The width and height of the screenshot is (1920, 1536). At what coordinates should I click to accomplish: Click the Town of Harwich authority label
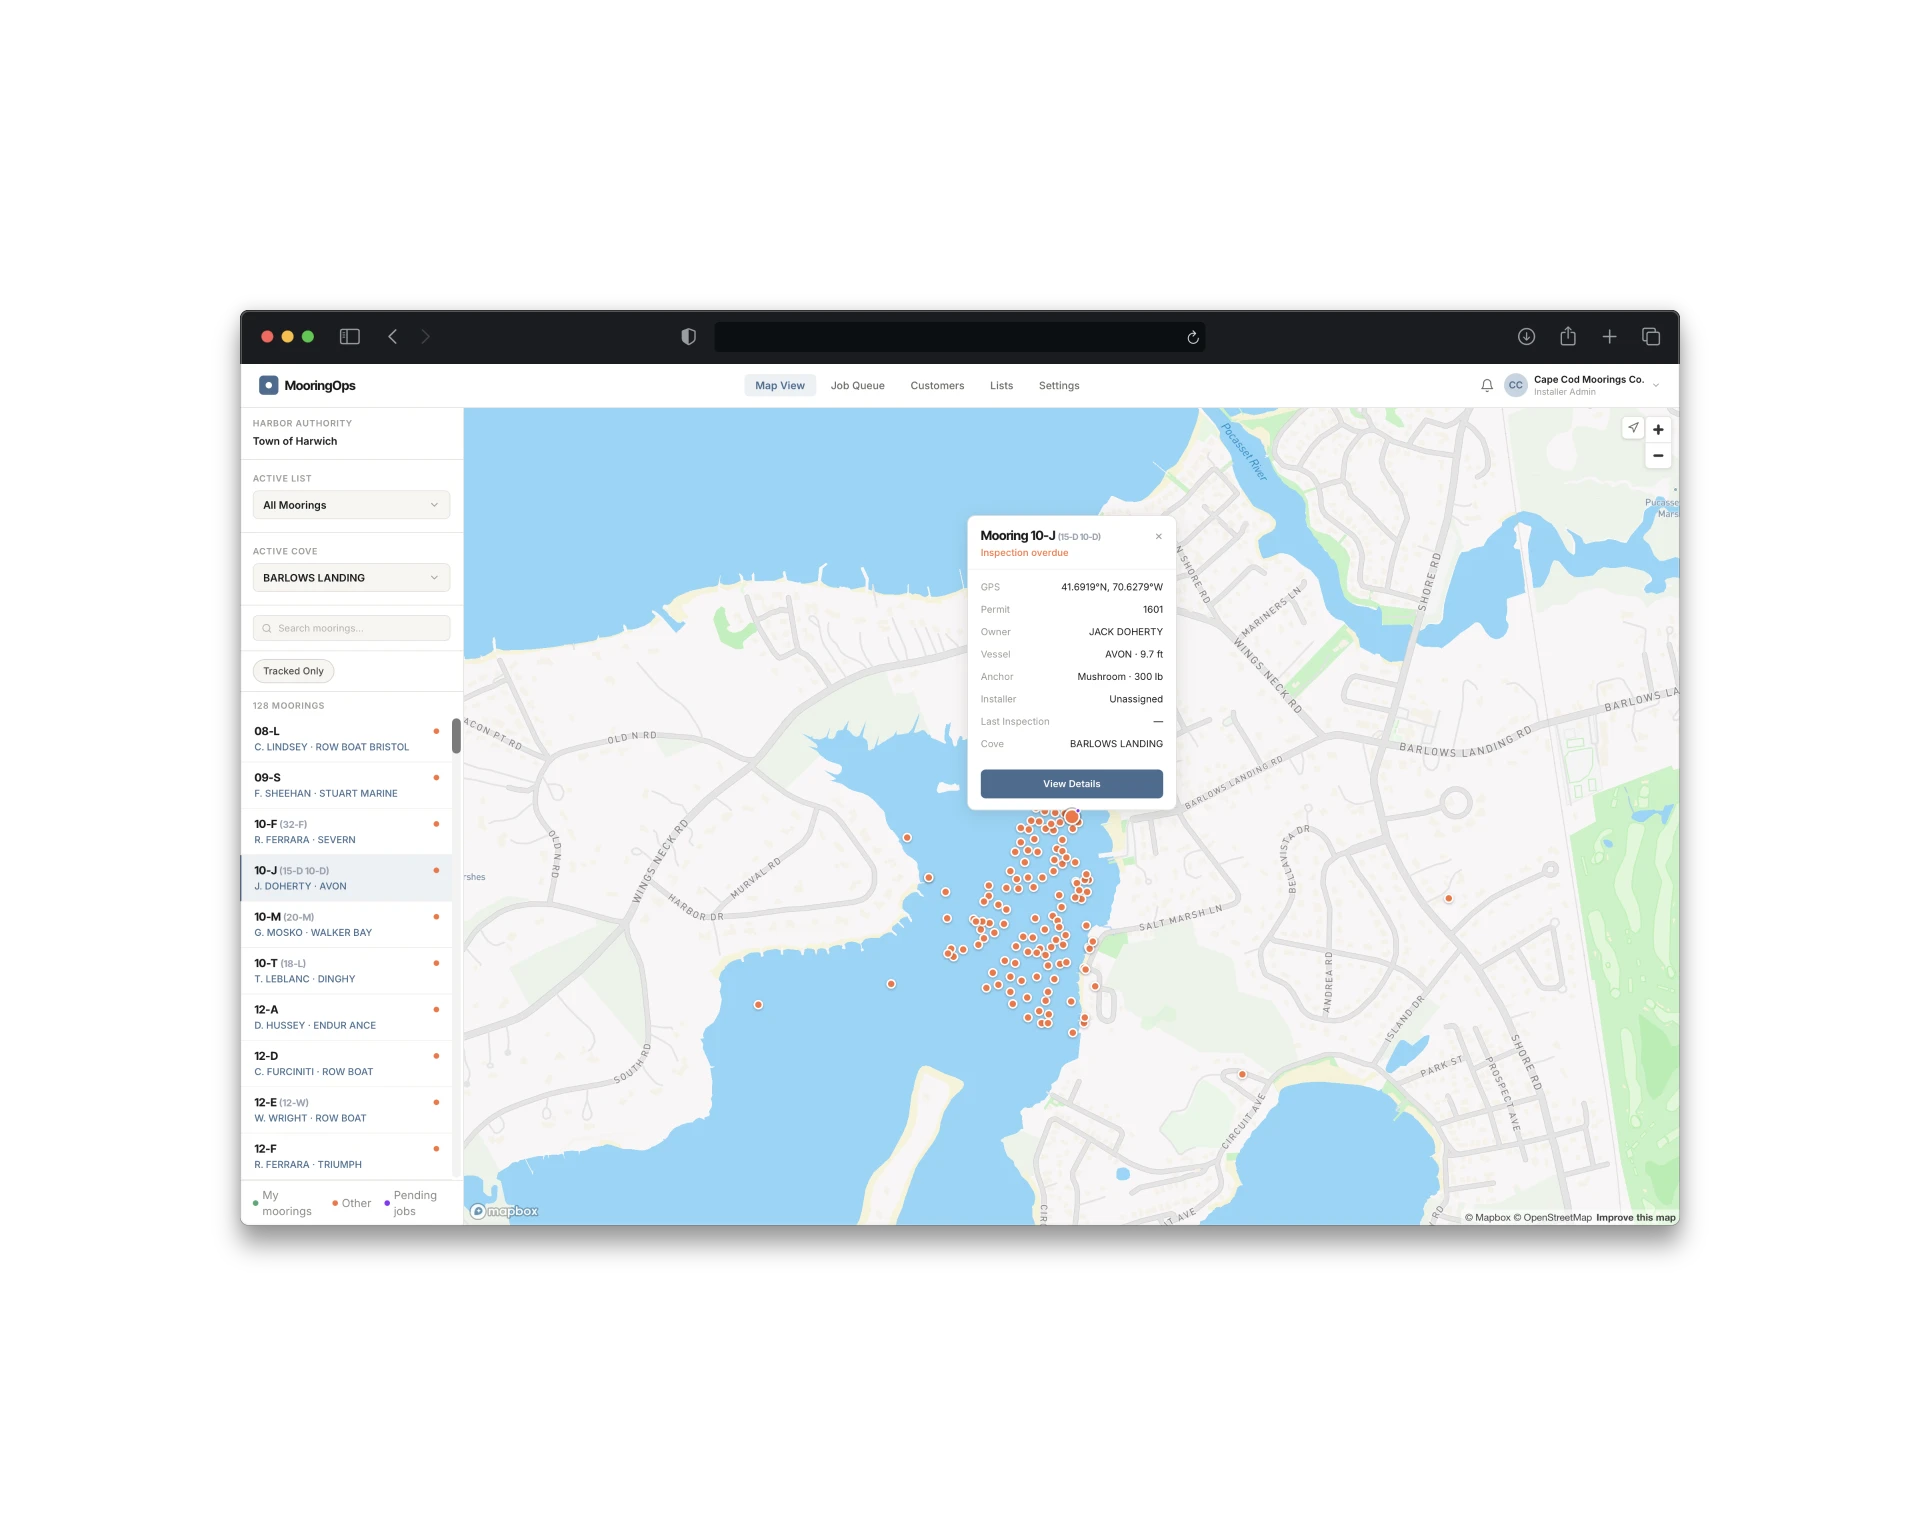[295, 441]
